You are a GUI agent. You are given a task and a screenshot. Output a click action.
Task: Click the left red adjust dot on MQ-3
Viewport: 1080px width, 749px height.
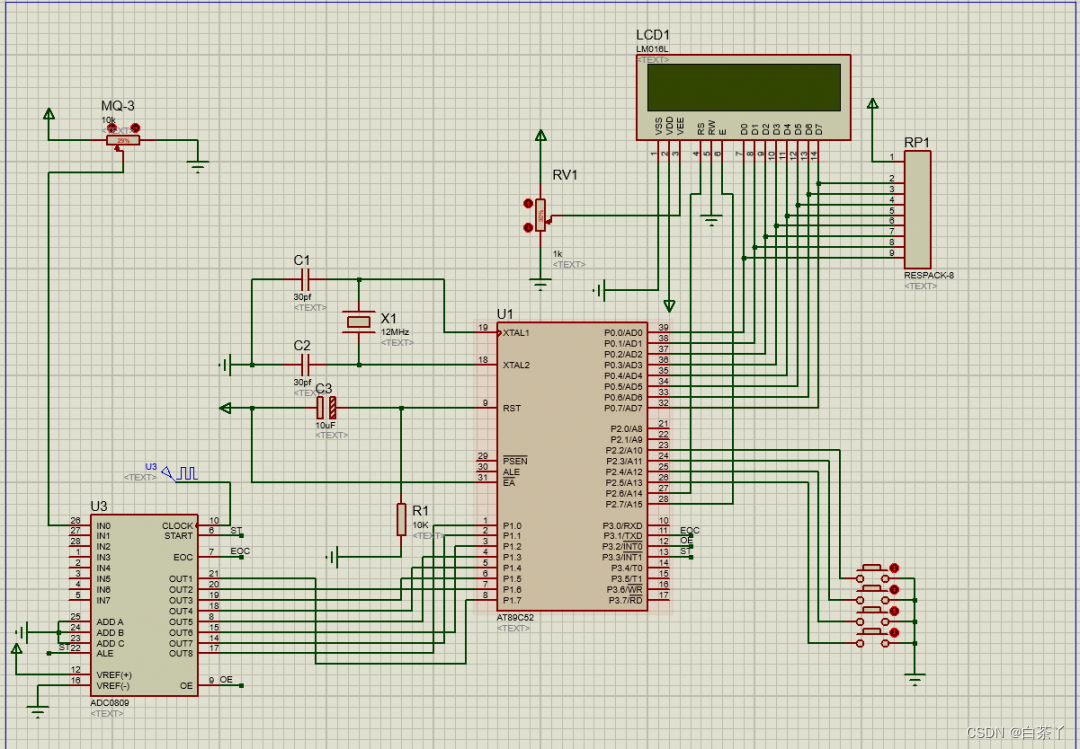(112, 127)
